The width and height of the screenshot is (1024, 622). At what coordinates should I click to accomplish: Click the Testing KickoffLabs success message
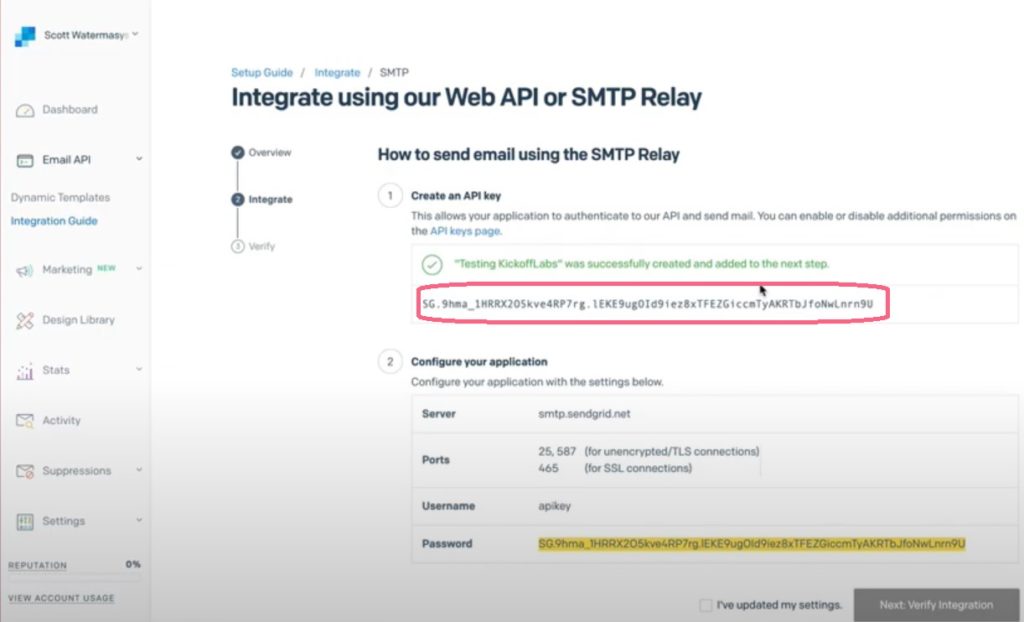[641, 264]
